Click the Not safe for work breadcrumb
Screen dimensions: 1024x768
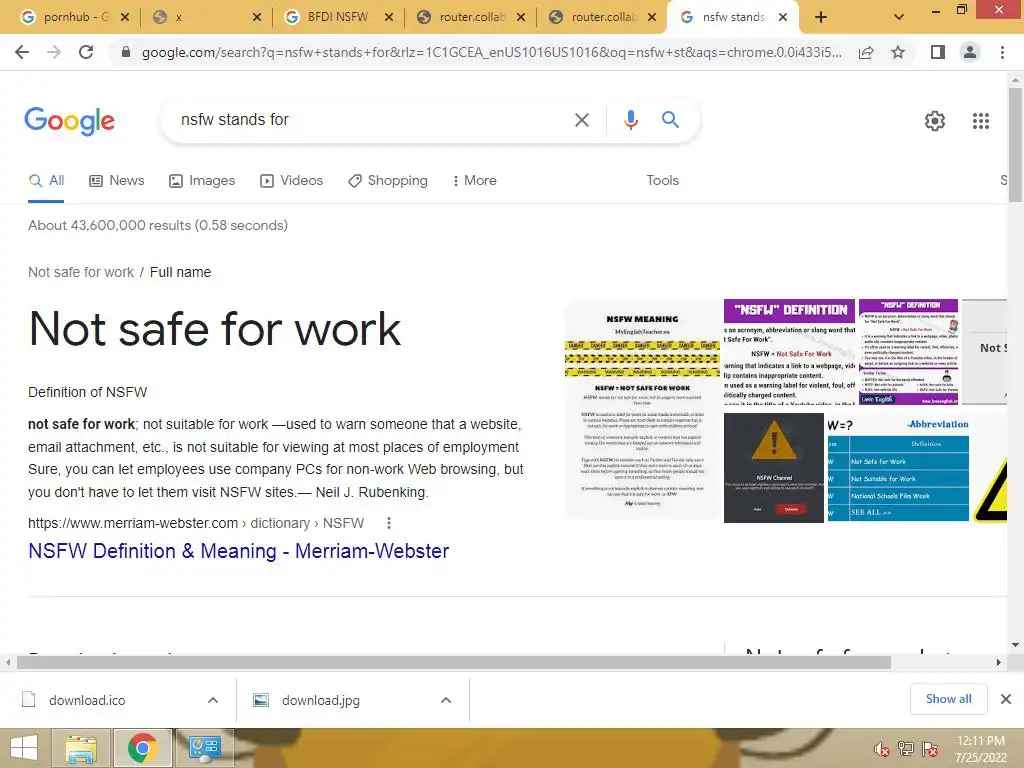pos(81,272)
